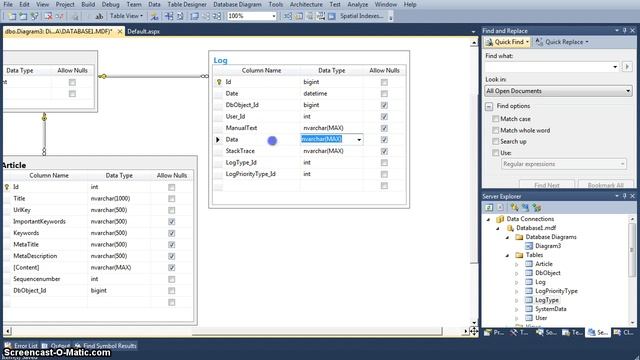Collapse the Tables node in Server Explorer
Viewport: 640px width, 360px height.
[x=507, y=255]
